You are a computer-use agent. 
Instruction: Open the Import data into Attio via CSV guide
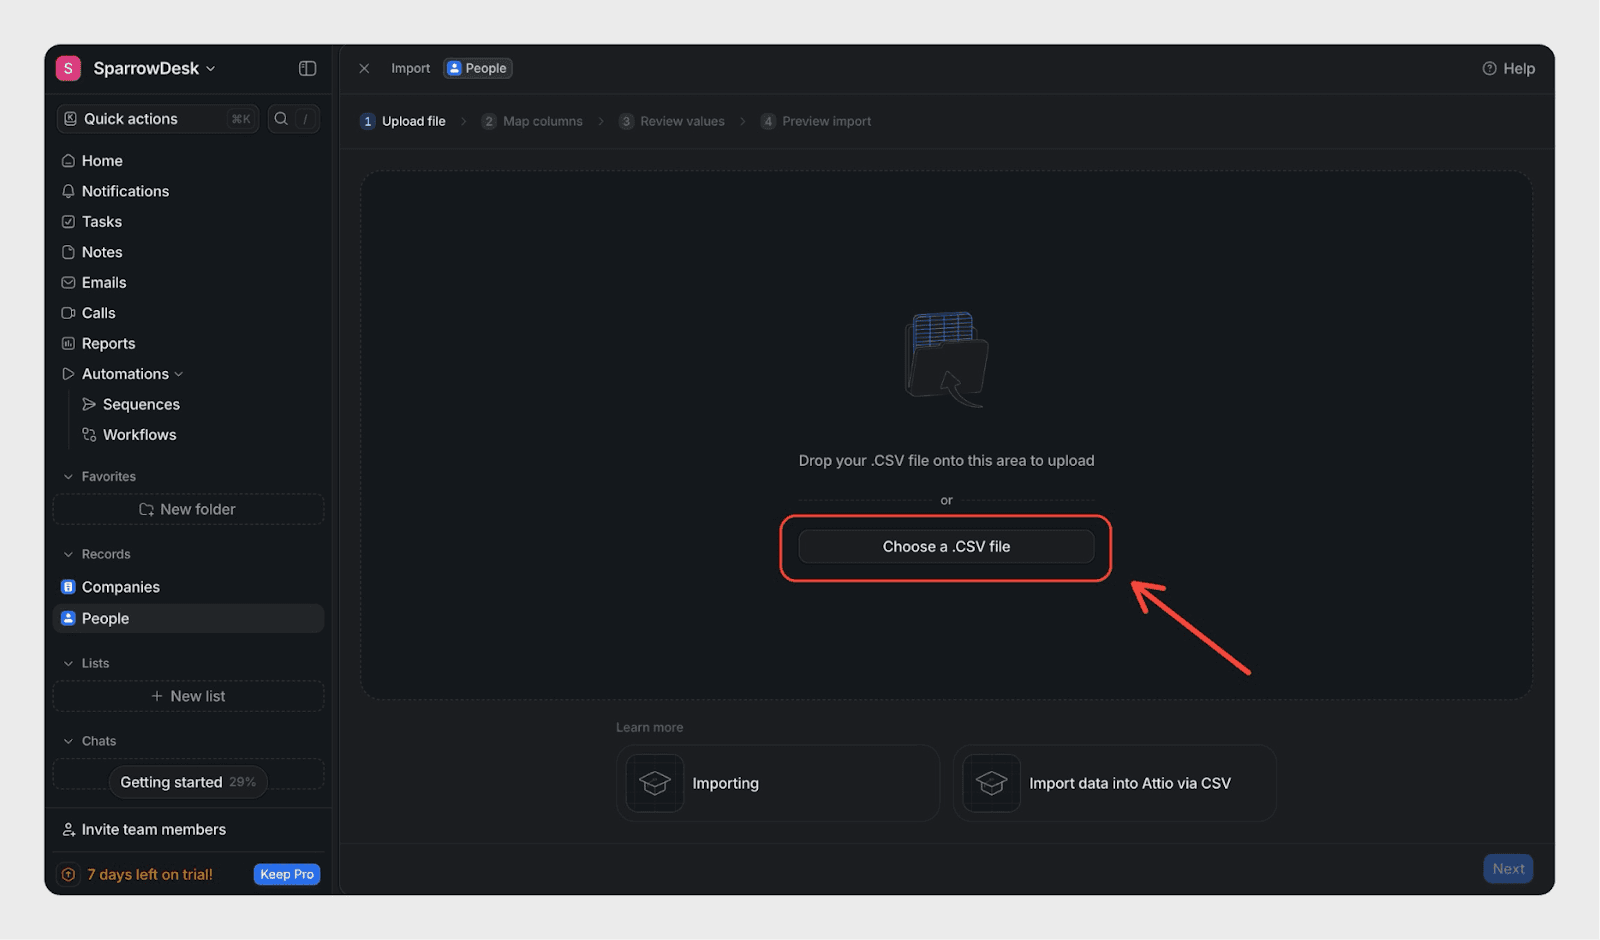[x=1114, y=783]
